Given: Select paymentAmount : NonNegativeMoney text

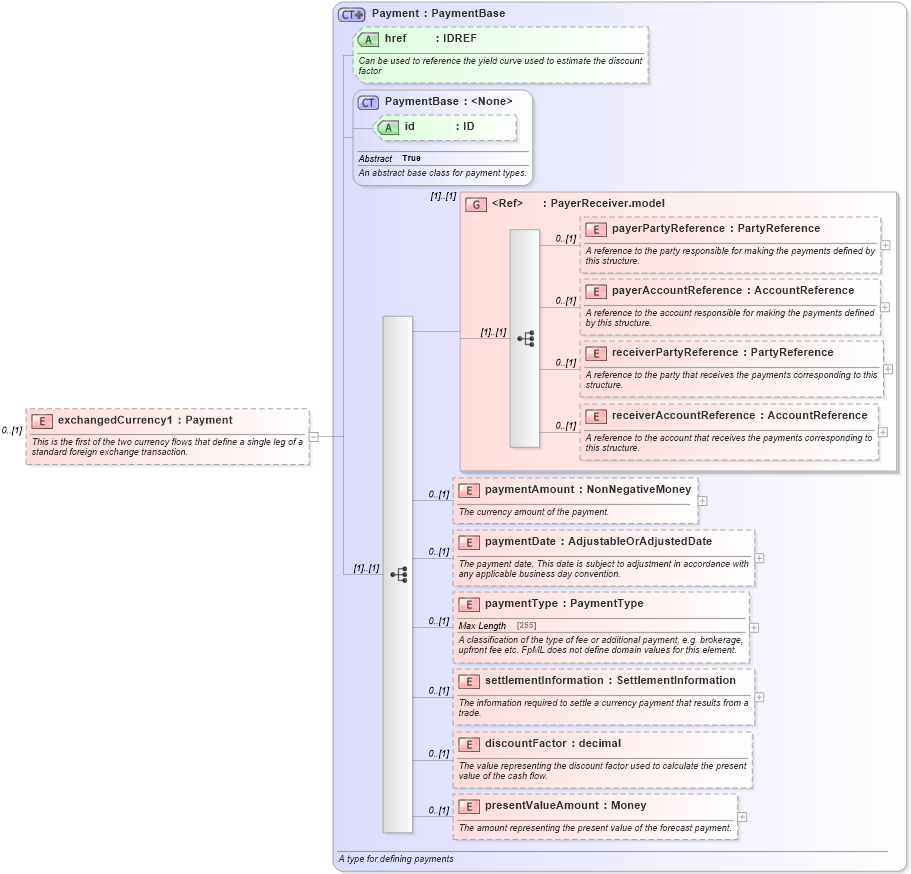Looking at the screenshot, I should (x=588, y=489).
